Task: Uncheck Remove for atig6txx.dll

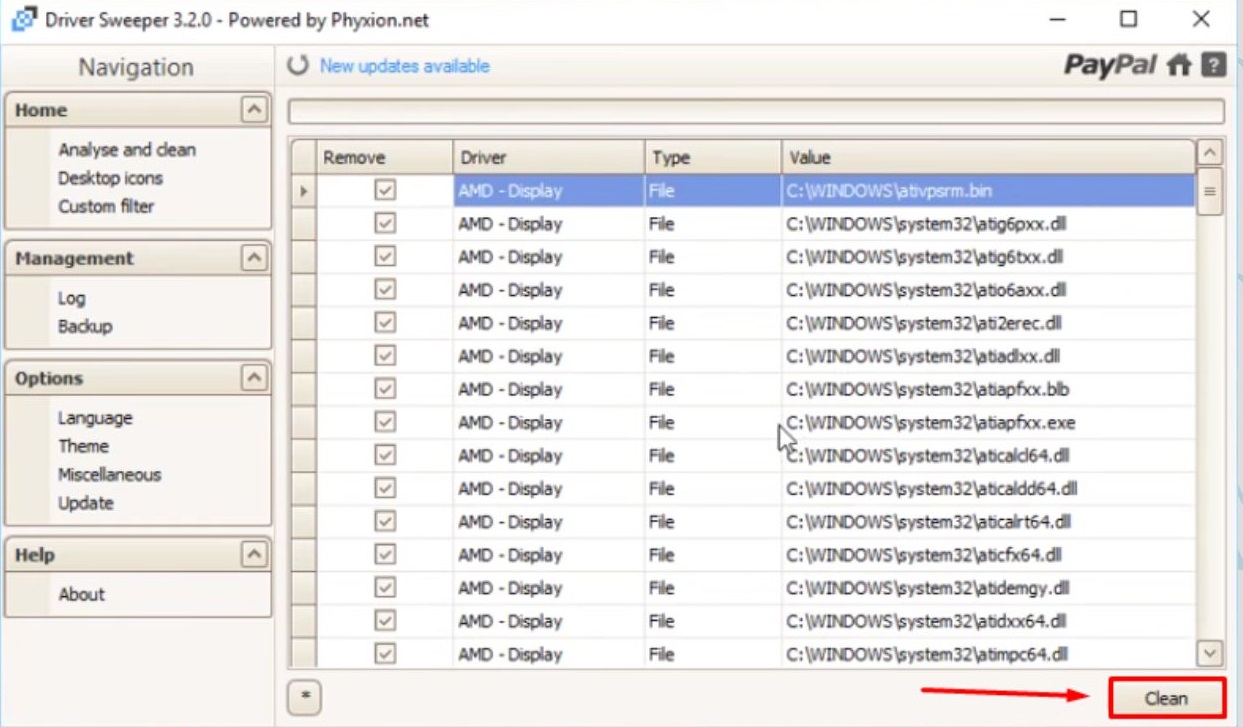Action: coord(385,256)
